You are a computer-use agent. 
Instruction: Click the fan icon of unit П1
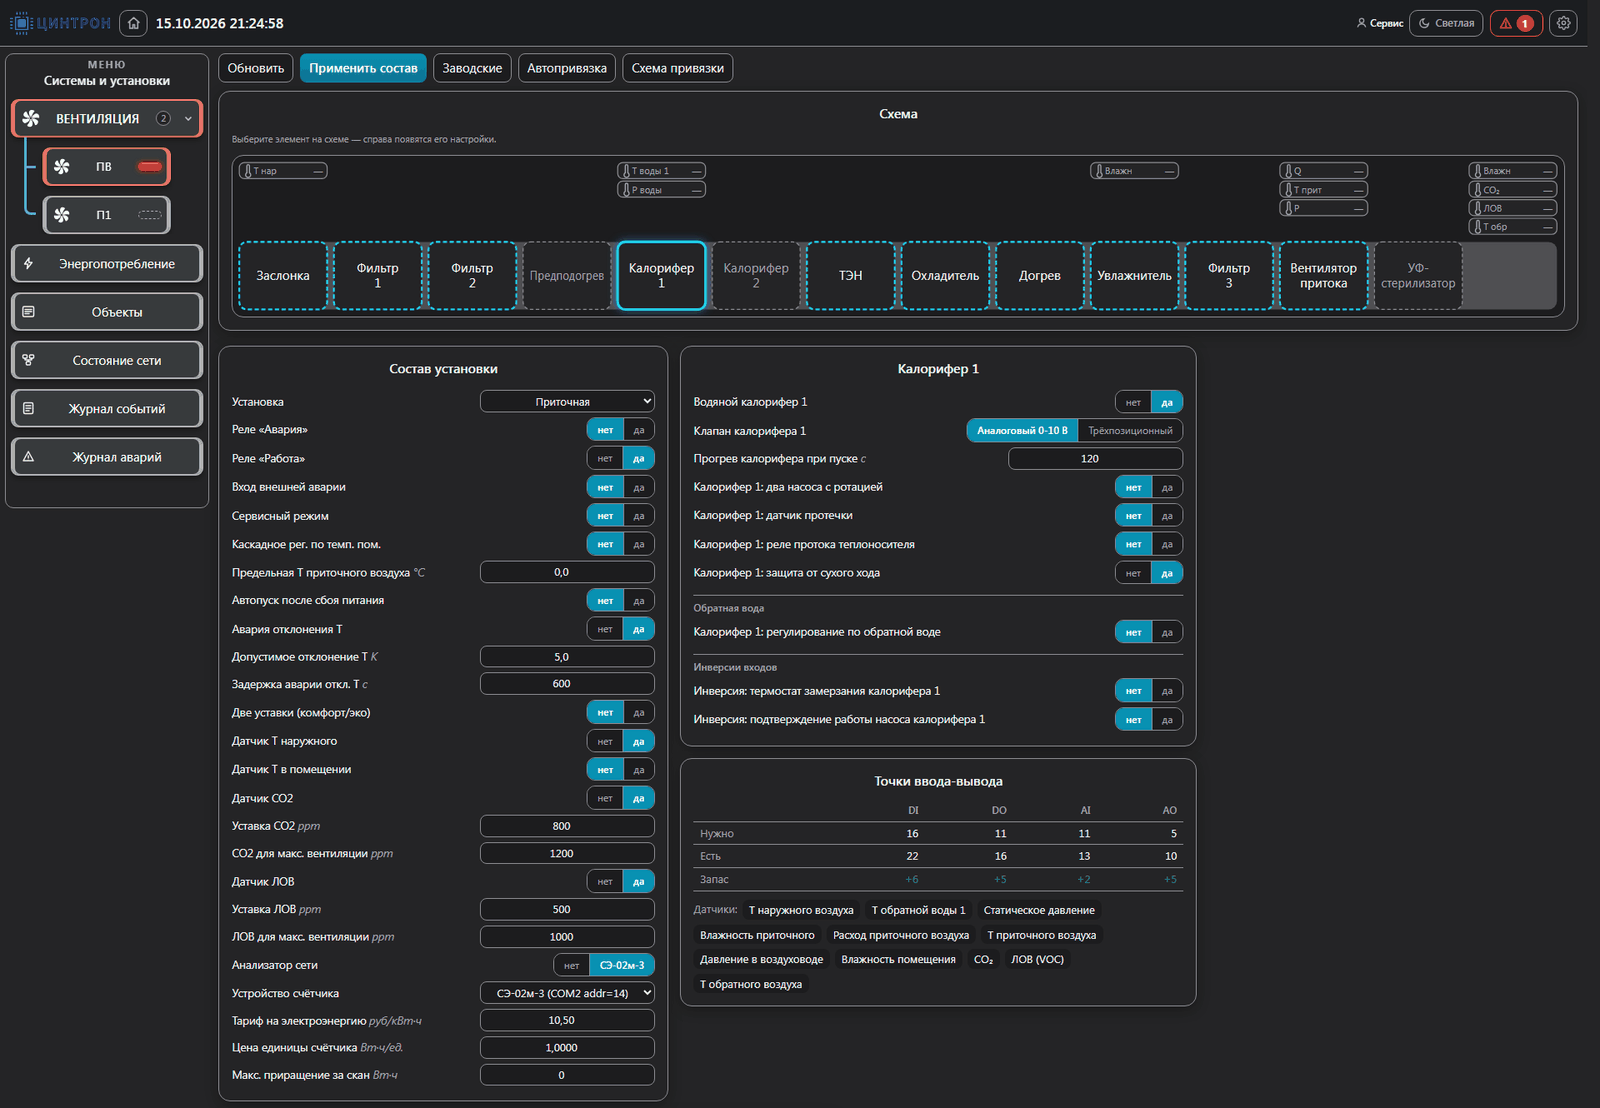click(x=62, y=215)
